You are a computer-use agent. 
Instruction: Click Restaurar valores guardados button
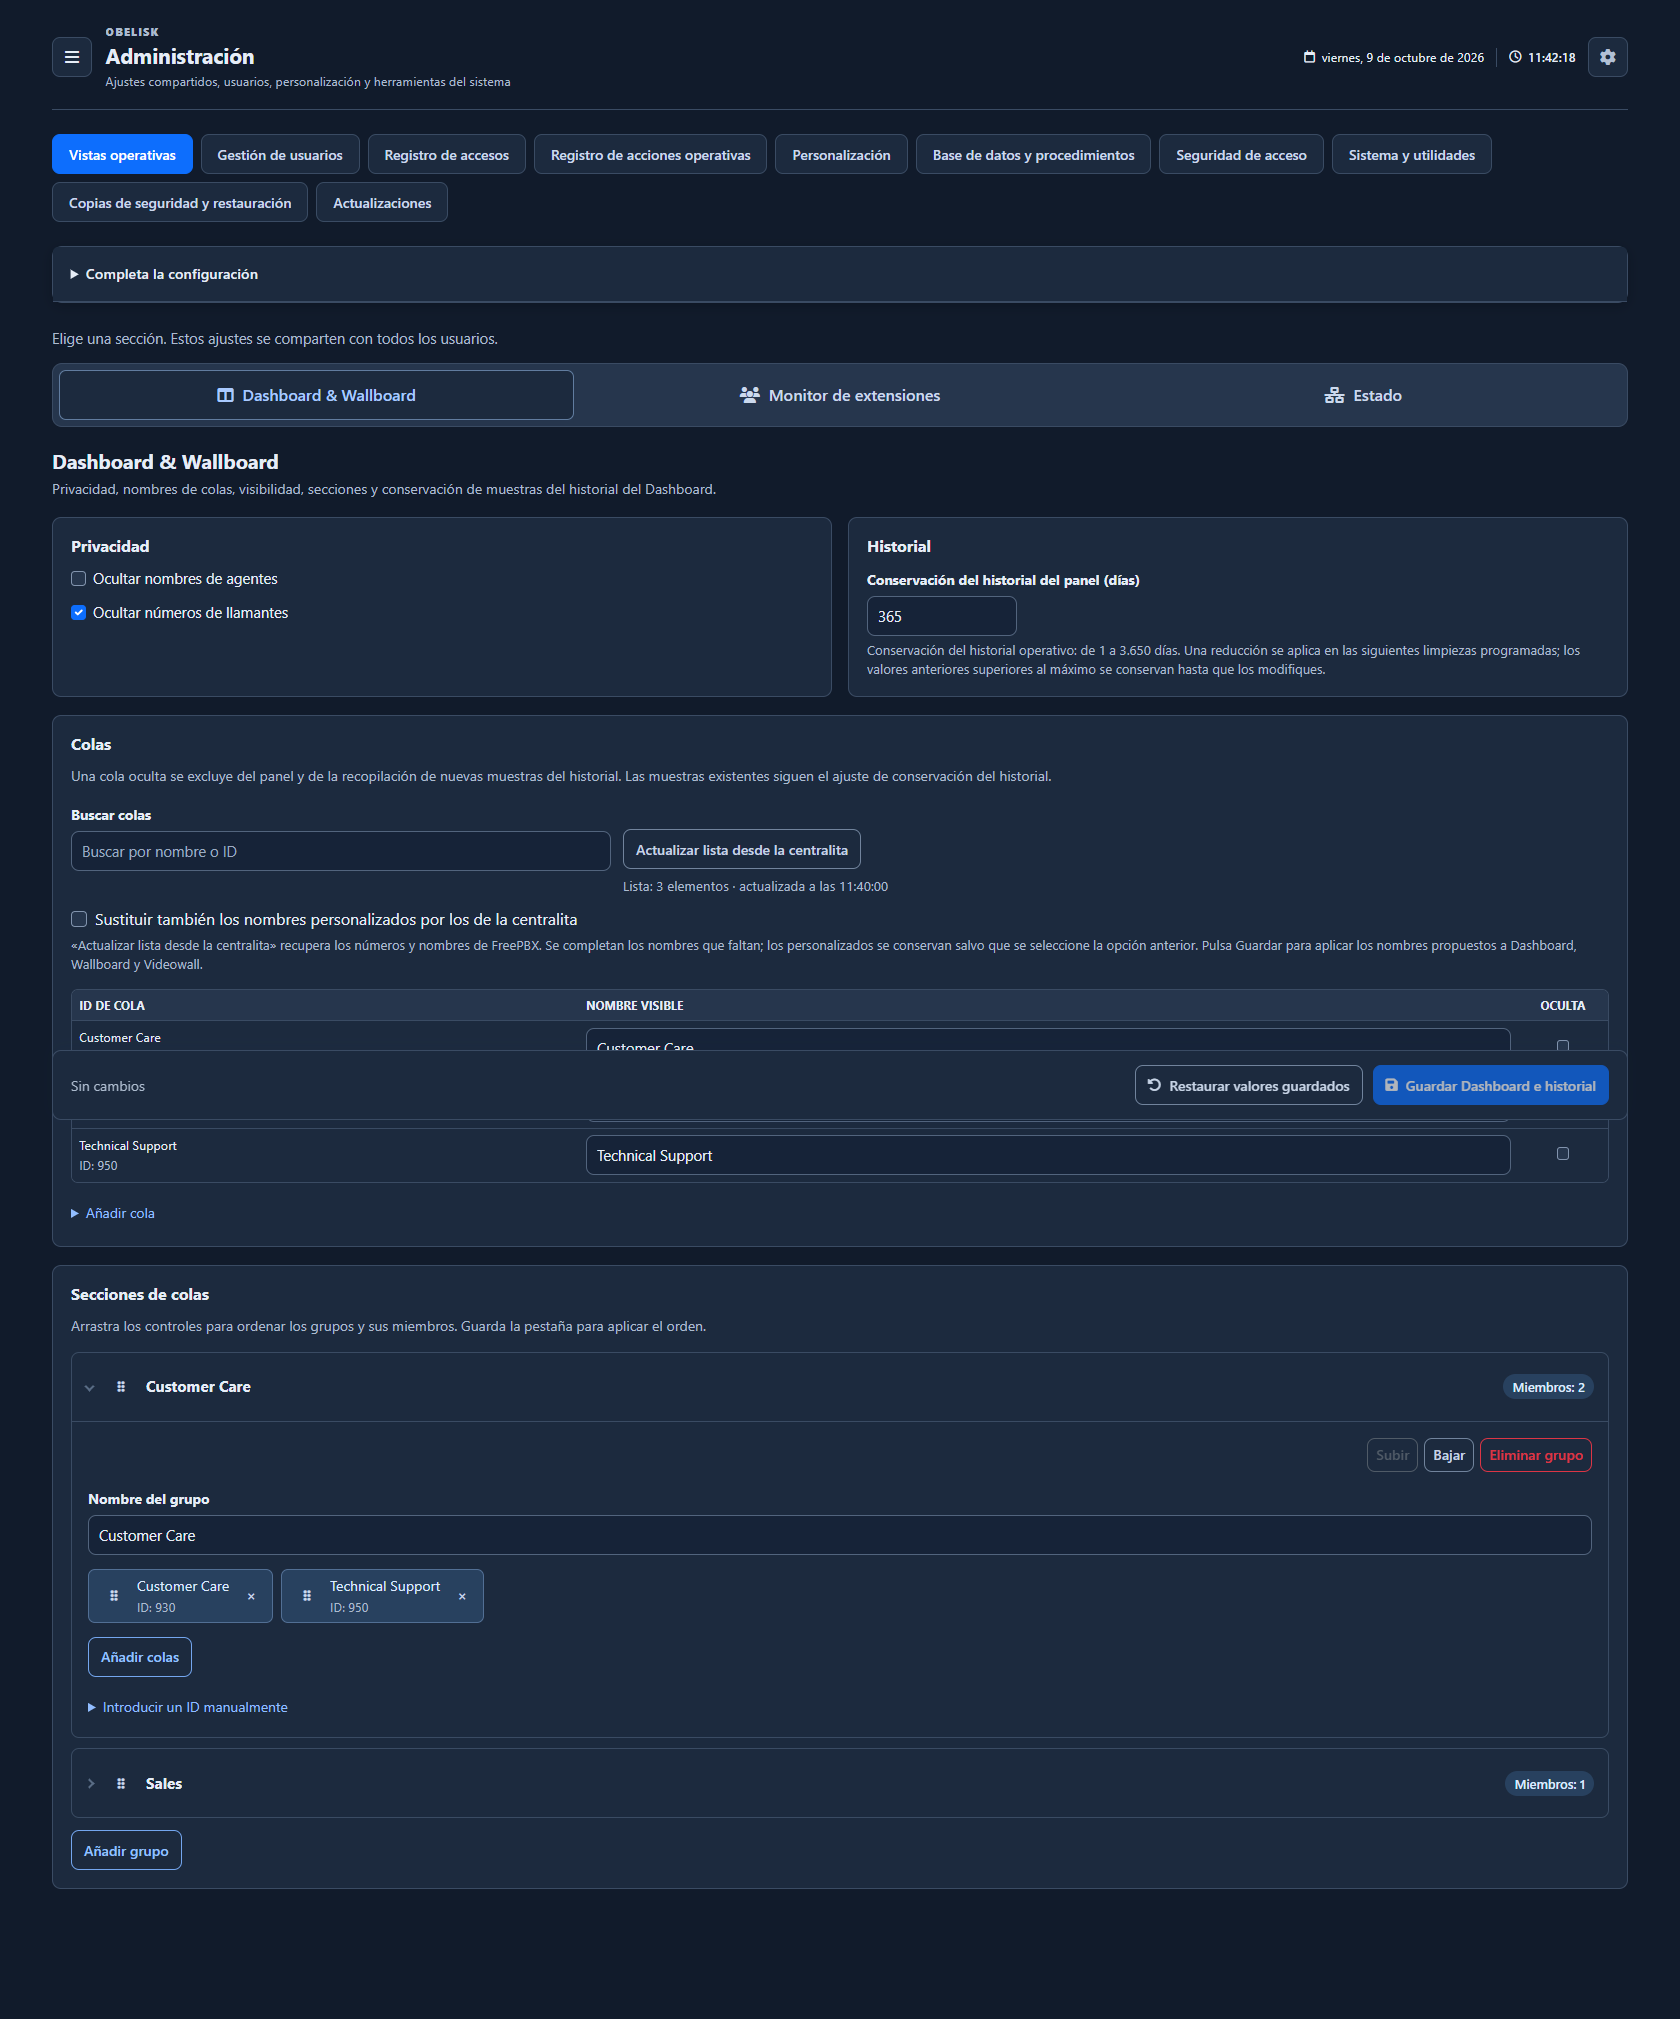tap(1249, 1086)
